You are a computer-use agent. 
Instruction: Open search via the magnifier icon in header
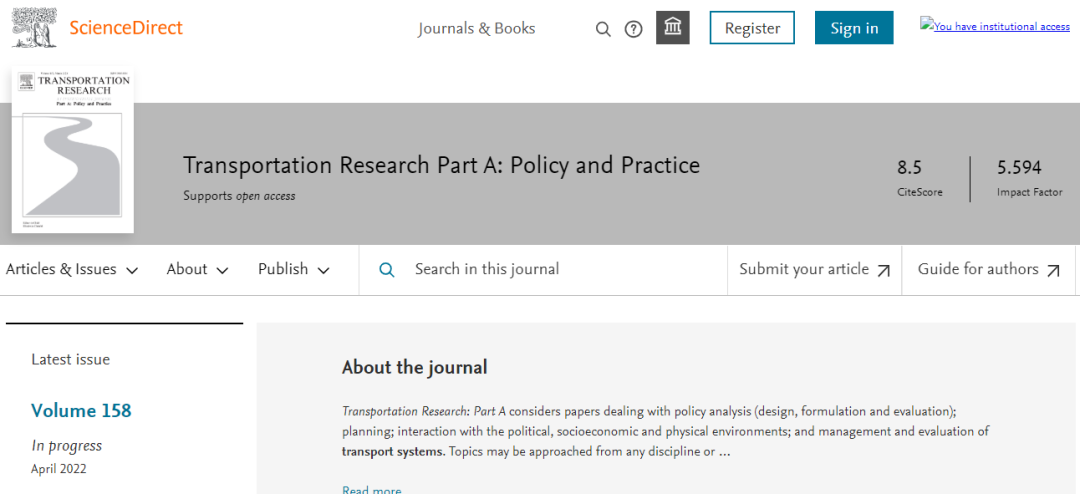pos(603,29)
